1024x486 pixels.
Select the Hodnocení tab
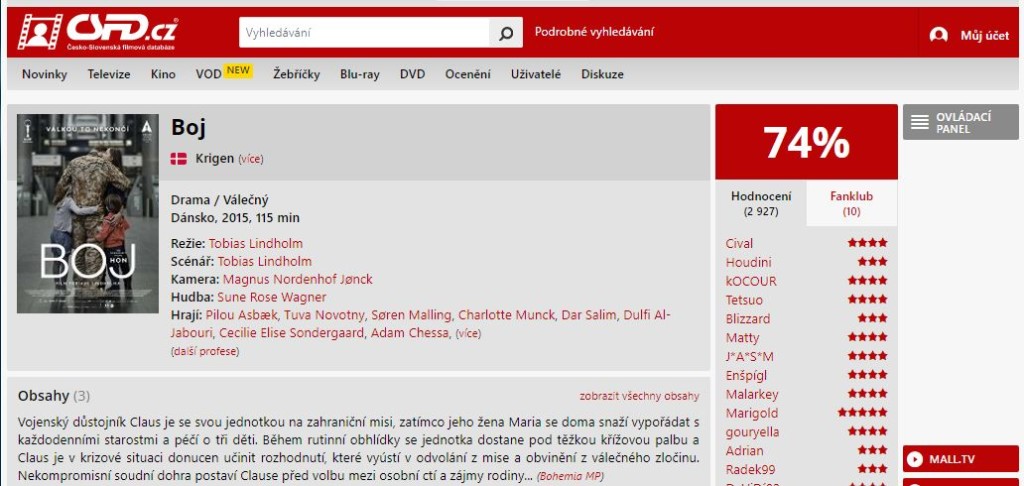point(761,203)
